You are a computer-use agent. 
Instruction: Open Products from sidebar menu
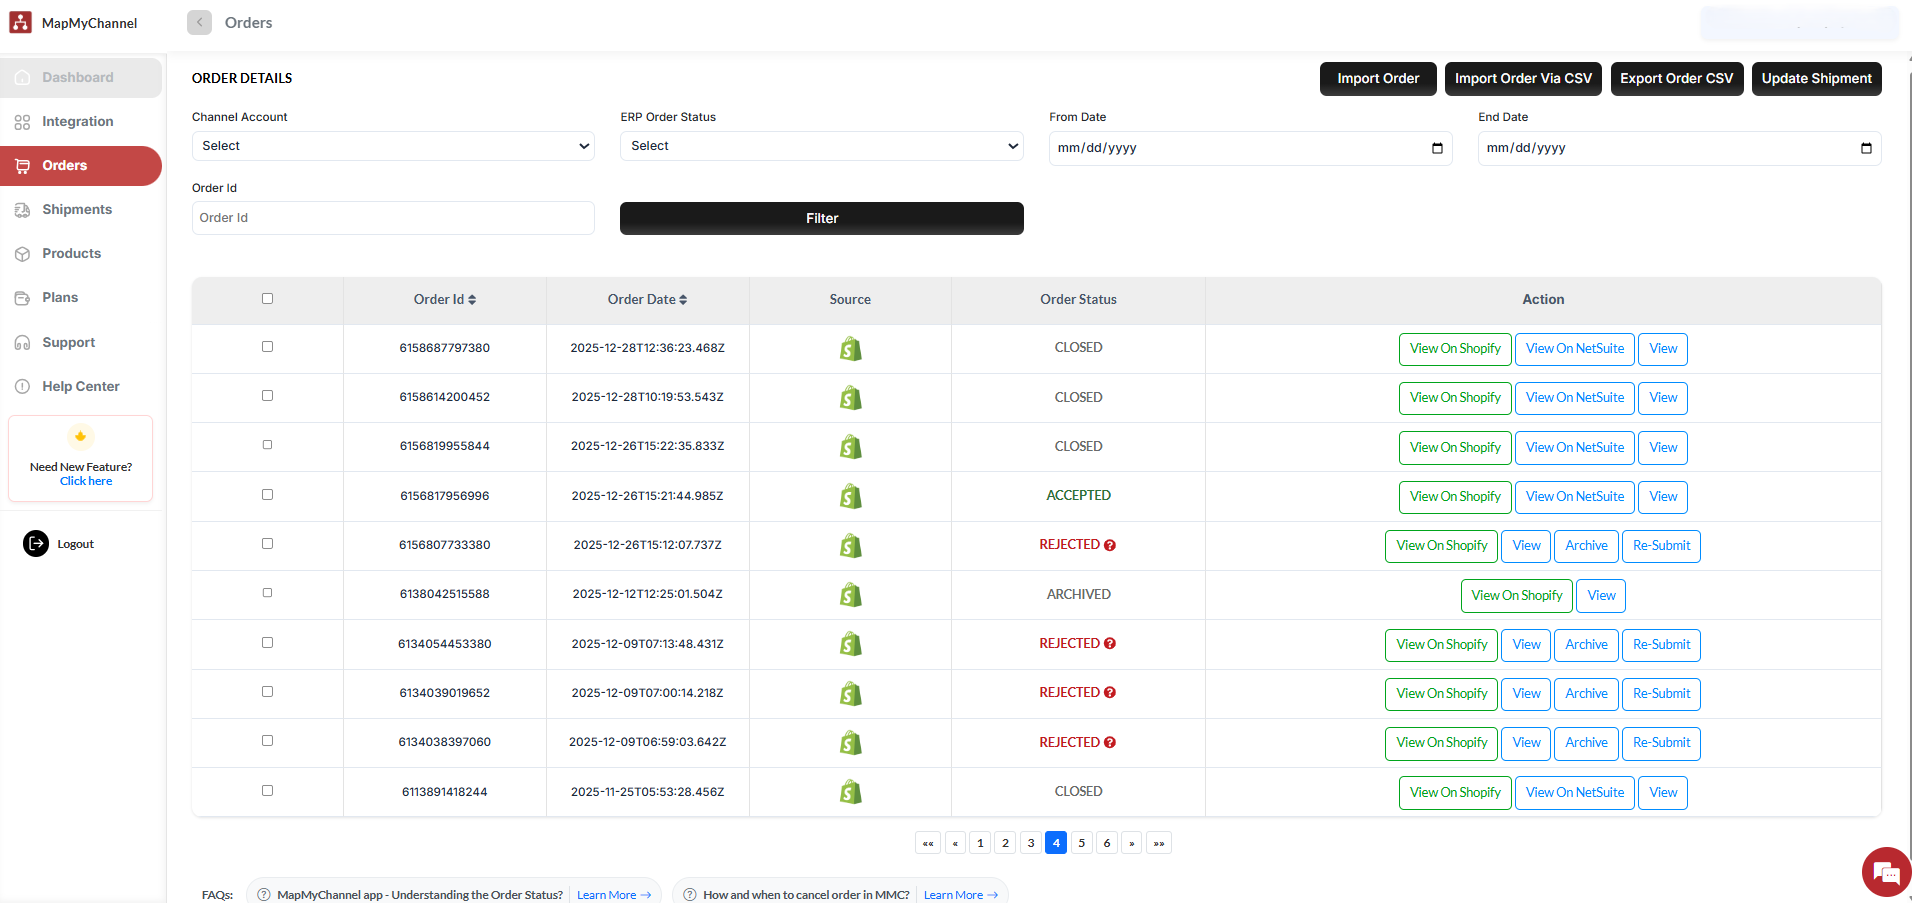71,253
